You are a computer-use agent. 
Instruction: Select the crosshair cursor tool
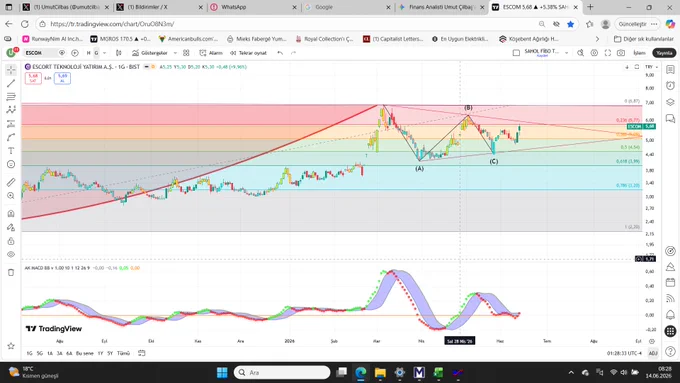(11, 70)
